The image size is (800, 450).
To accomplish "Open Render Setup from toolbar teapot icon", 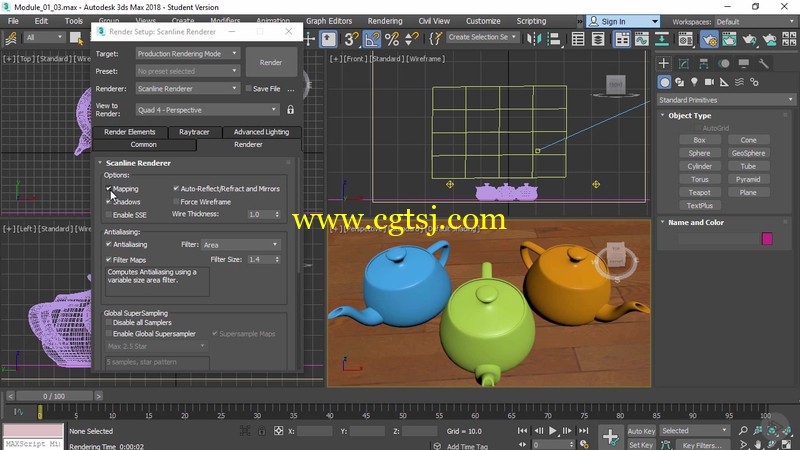I will pos(709,39).
